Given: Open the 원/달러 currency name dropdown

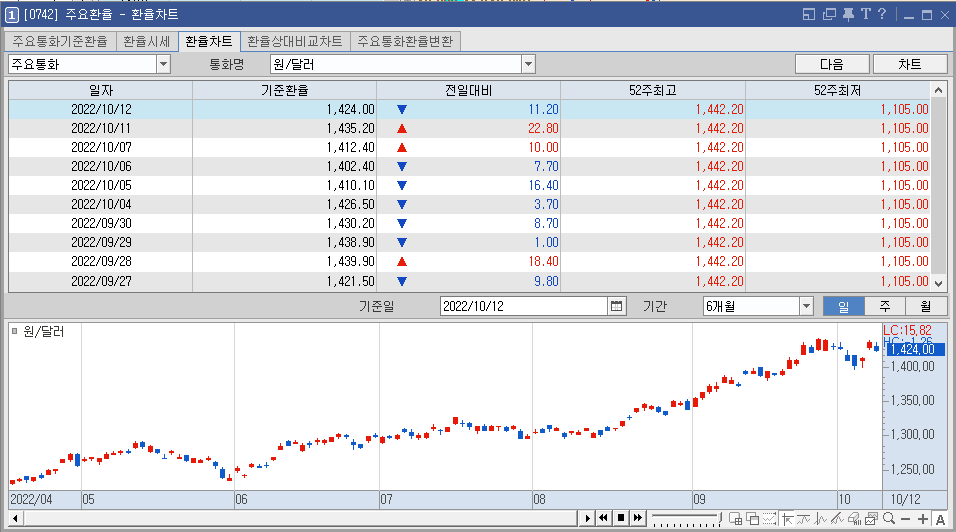Looking at the screenshot, I should pos(529,64).
